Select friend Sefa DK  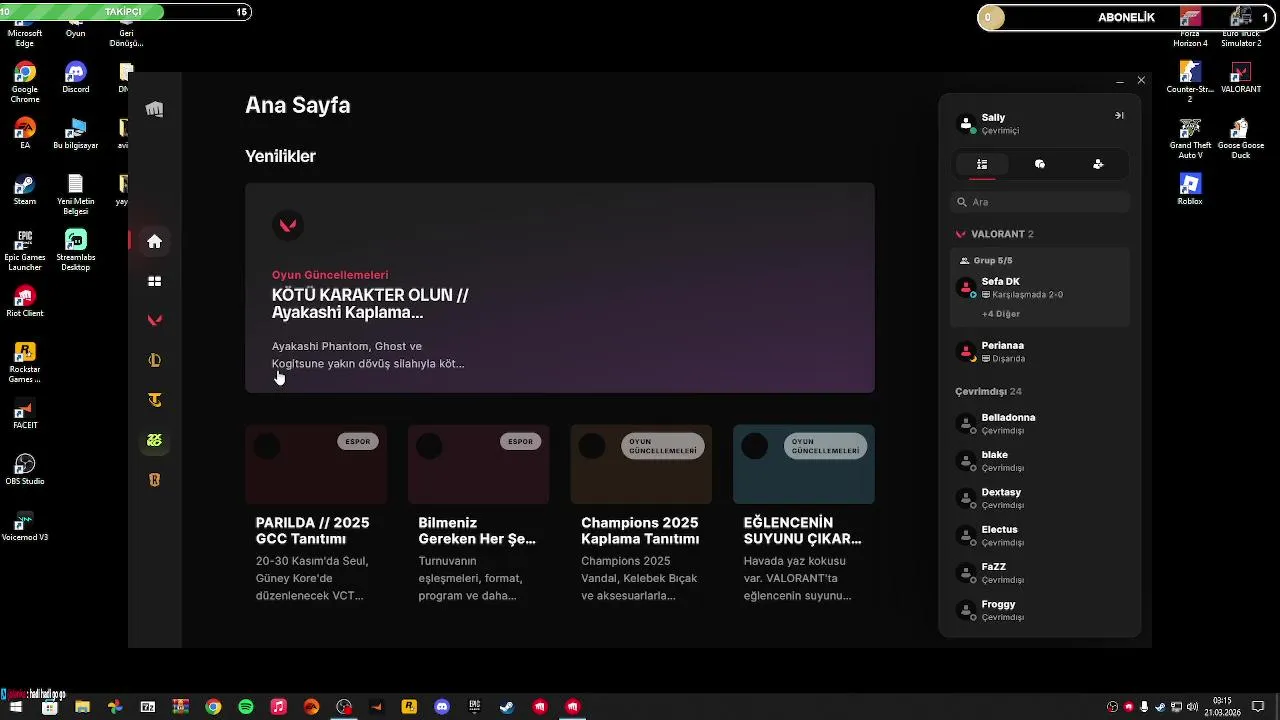pos(1040,288)
